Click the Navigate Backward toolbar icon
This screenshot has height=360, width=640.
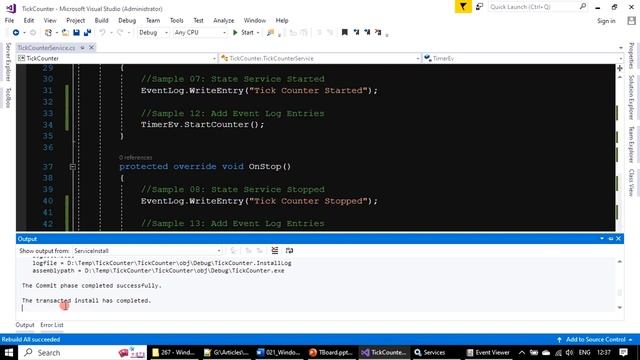pyautogui.click(x=16, y=32)
